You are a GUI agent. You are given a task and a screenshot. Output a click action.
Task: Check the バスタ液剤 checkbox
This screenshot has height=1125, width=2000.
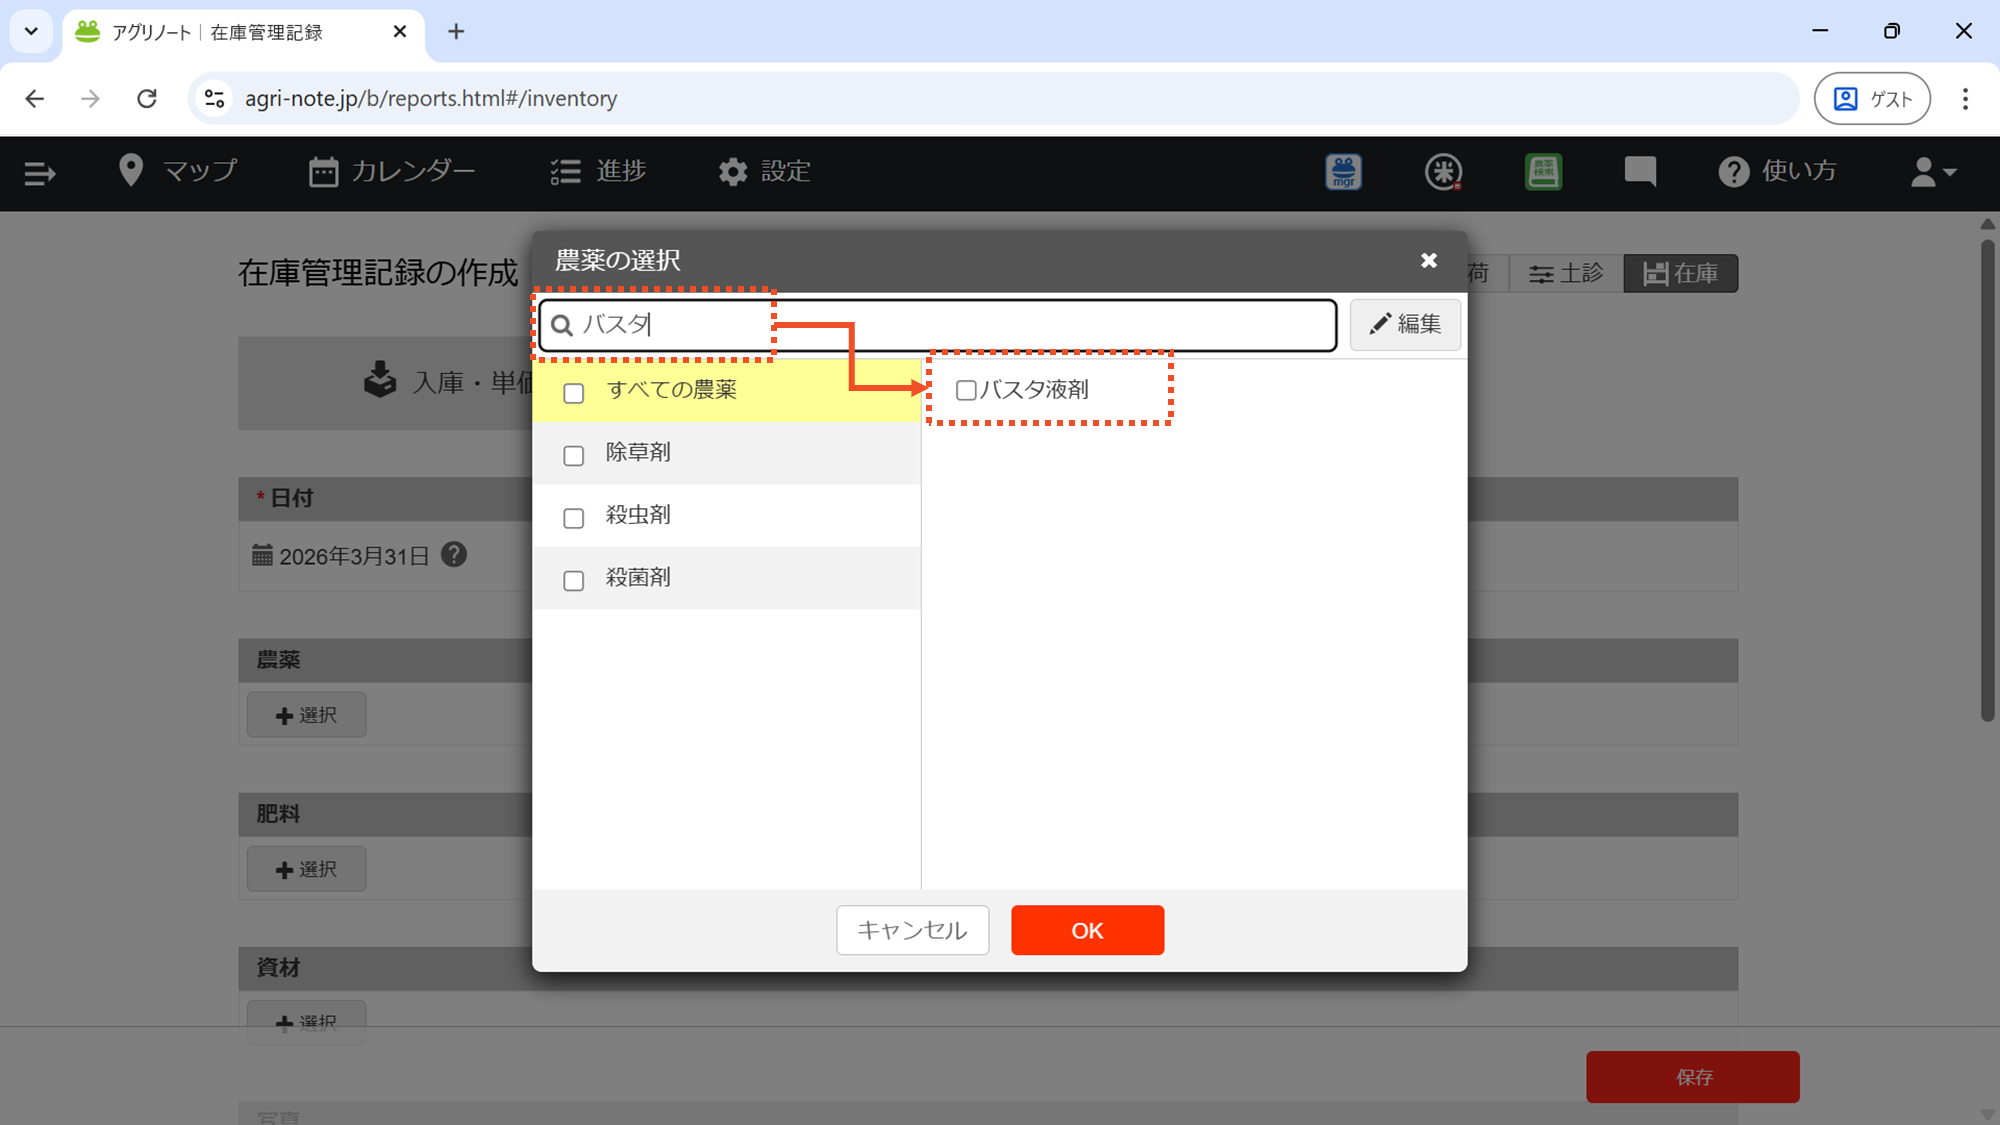coord(966,390)
